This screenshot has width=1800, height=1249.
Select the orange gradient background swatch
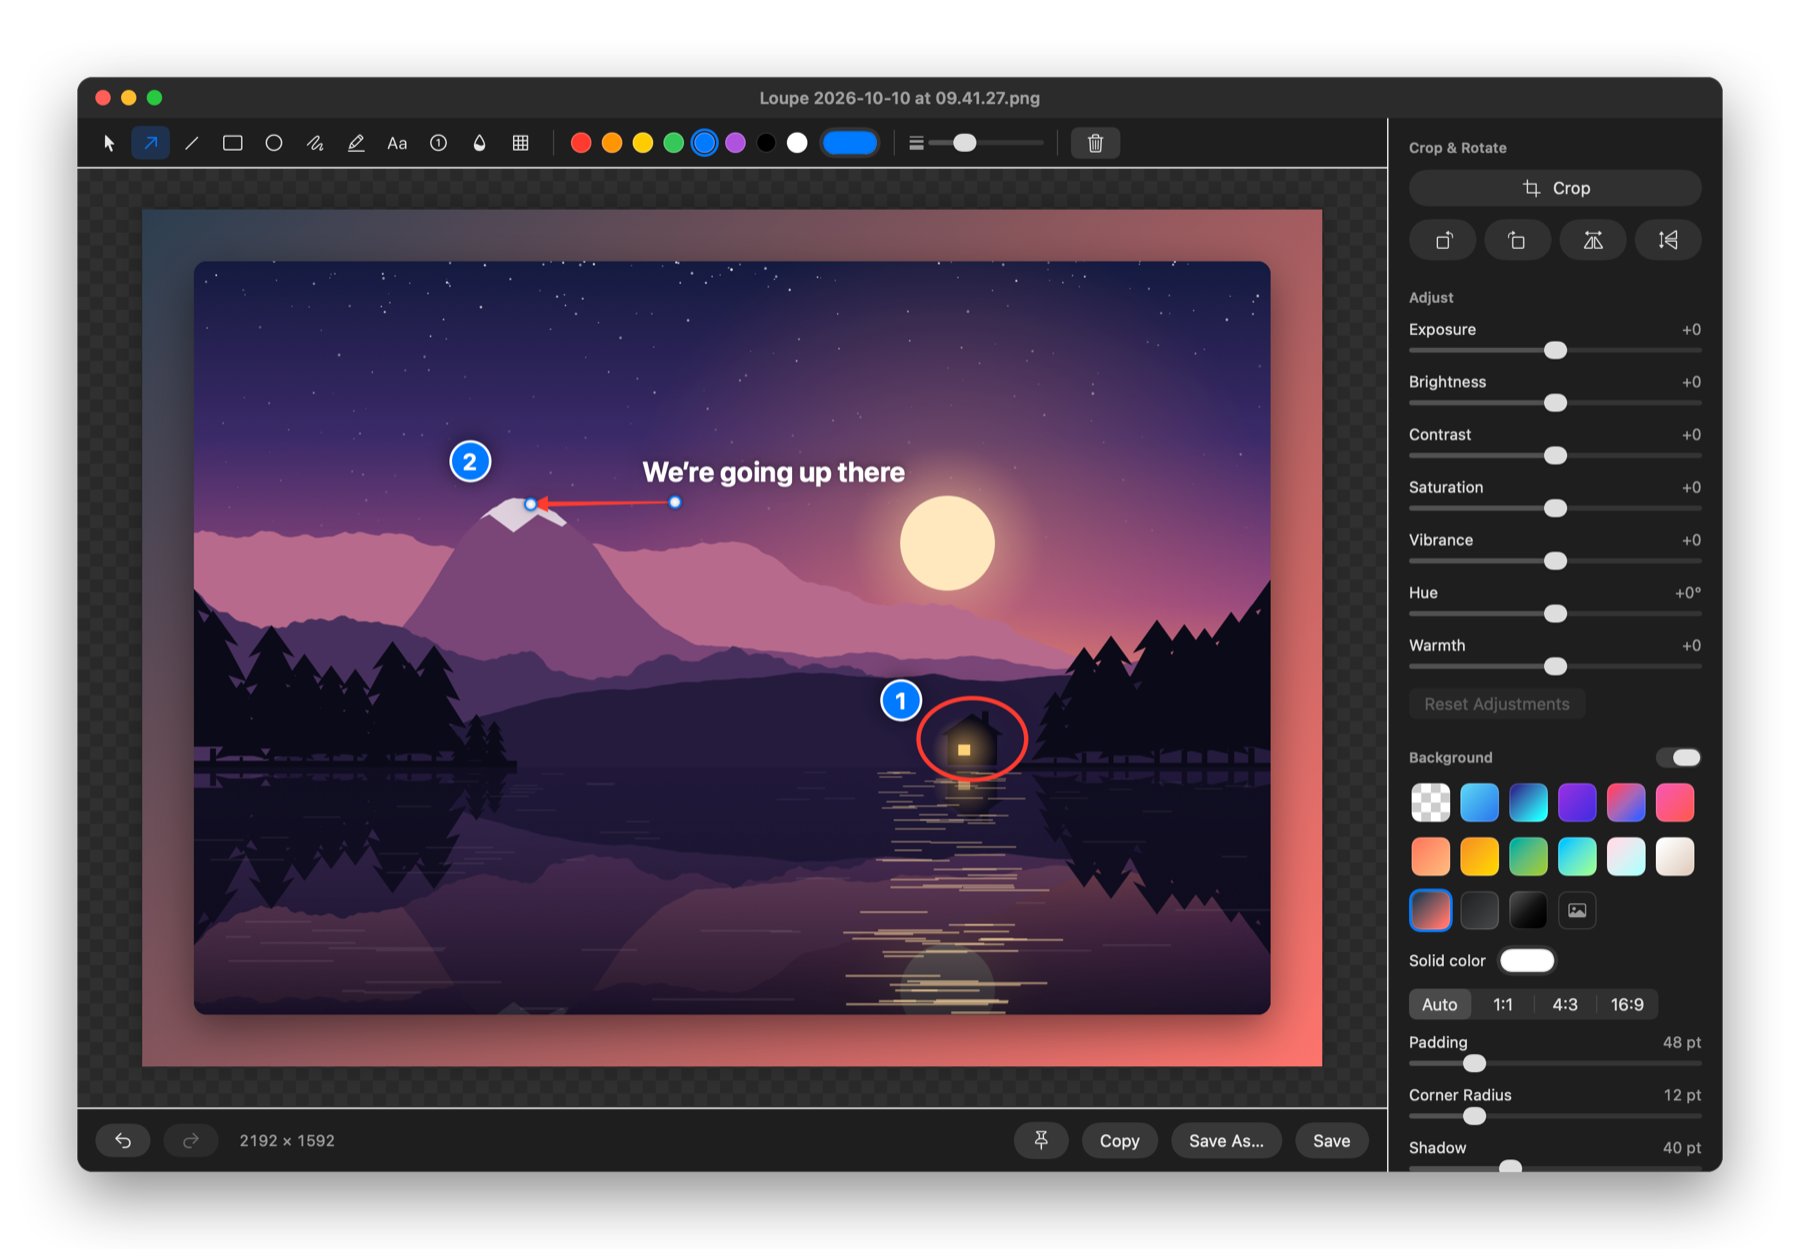[x=1479, y=856]
